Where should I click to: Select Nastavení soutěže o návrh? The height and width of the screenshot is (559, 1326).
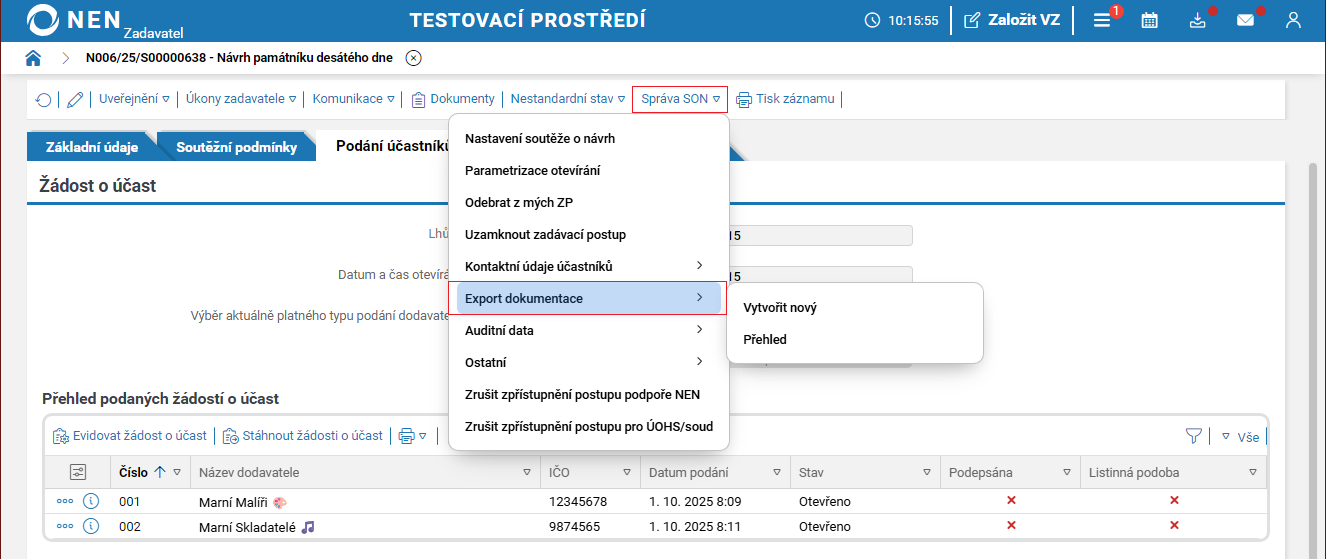[589, 138]
